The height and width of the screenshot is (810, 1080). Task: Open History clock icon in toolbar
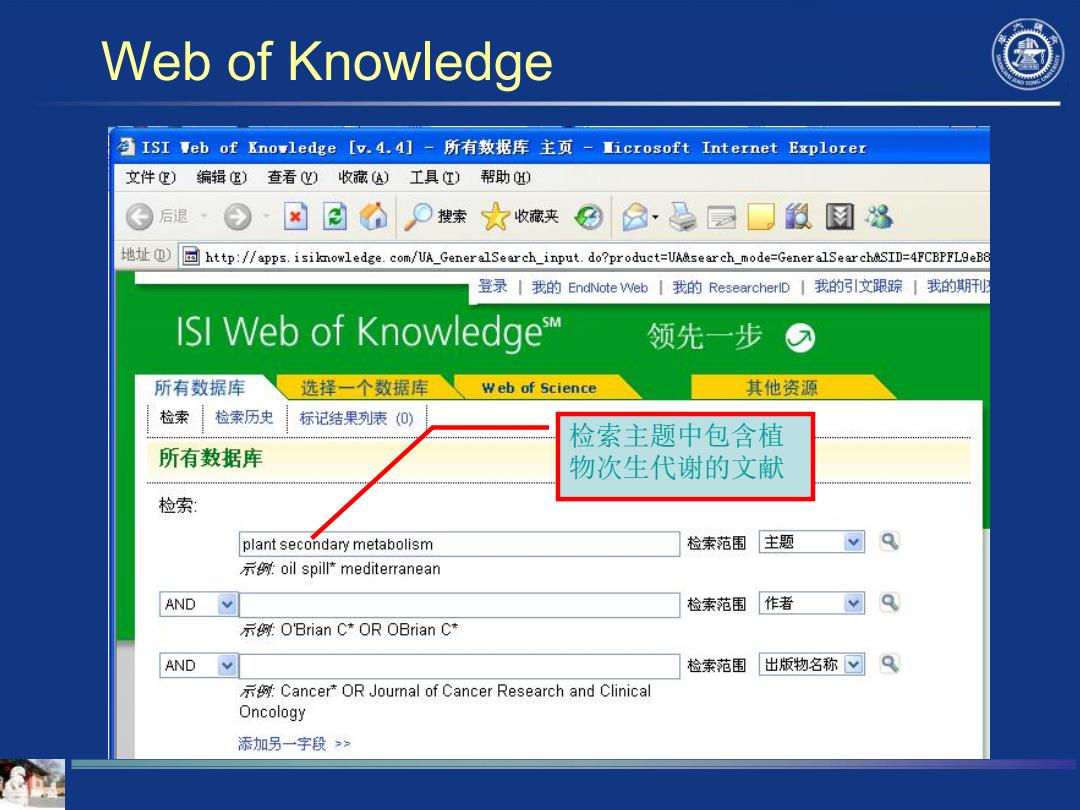tap(589, 217)
